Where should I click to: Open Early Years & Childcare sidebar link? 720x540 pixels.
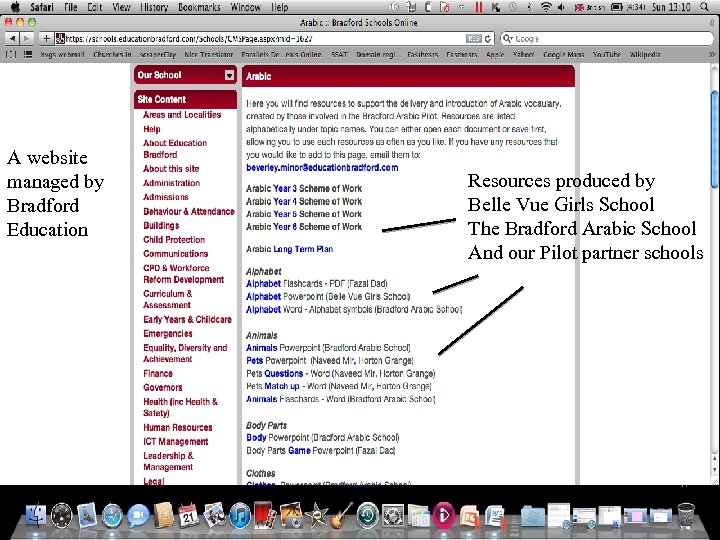(x=187, y=320)
